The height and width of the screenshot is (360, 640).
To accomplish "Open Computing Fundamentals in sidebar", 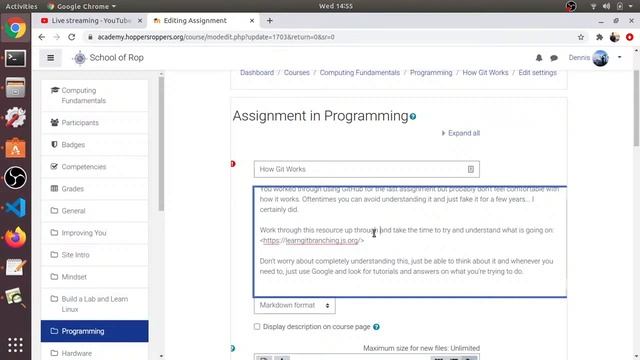I will (95, 96).
